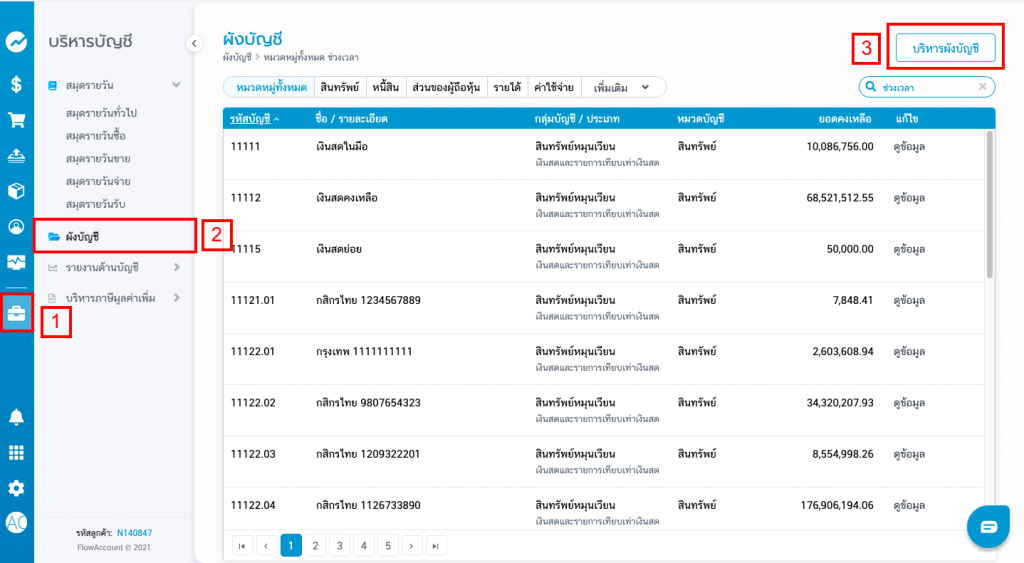
Task: Select the หนี้สิน category tab
Action: [x=384, y=87]
